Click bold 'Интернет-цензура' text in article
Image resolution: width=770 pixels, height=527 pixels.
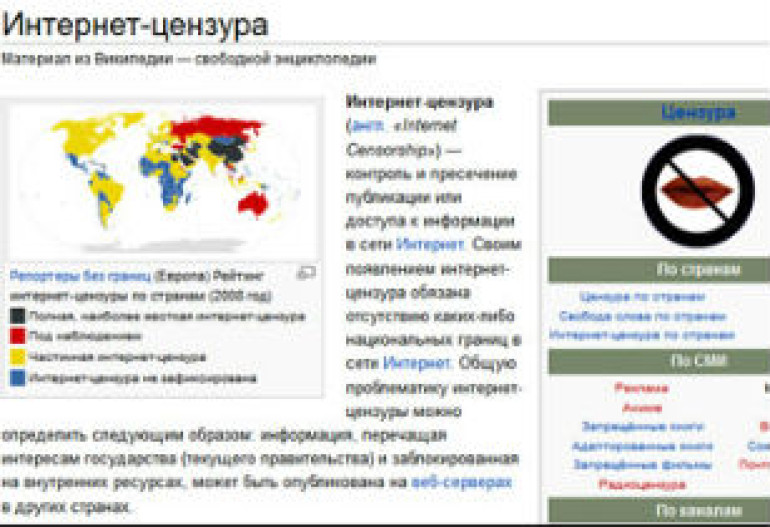(420, 102)
